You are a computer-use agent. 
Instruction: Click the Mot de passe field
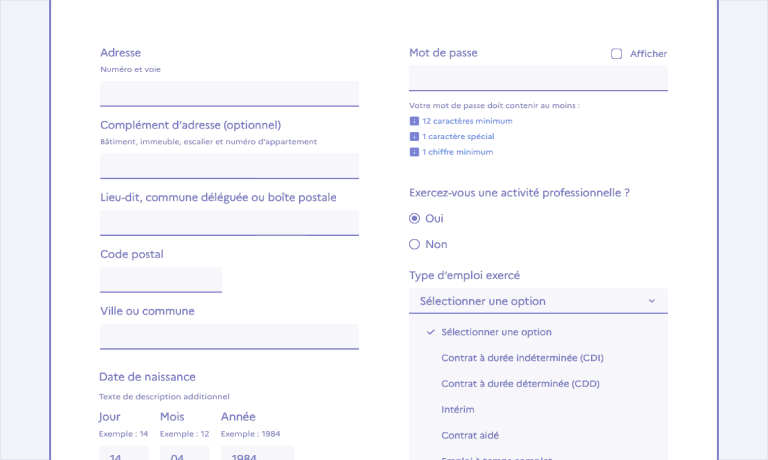coord(538,78)
